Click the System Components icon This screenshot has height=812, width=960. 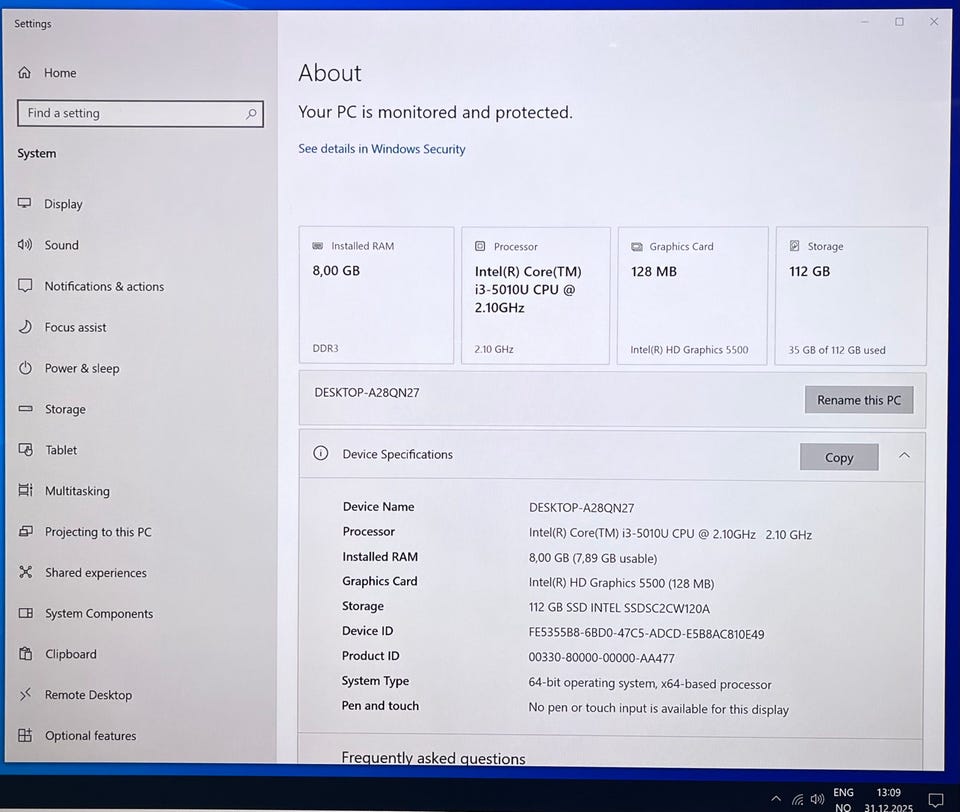pos(26,613)
